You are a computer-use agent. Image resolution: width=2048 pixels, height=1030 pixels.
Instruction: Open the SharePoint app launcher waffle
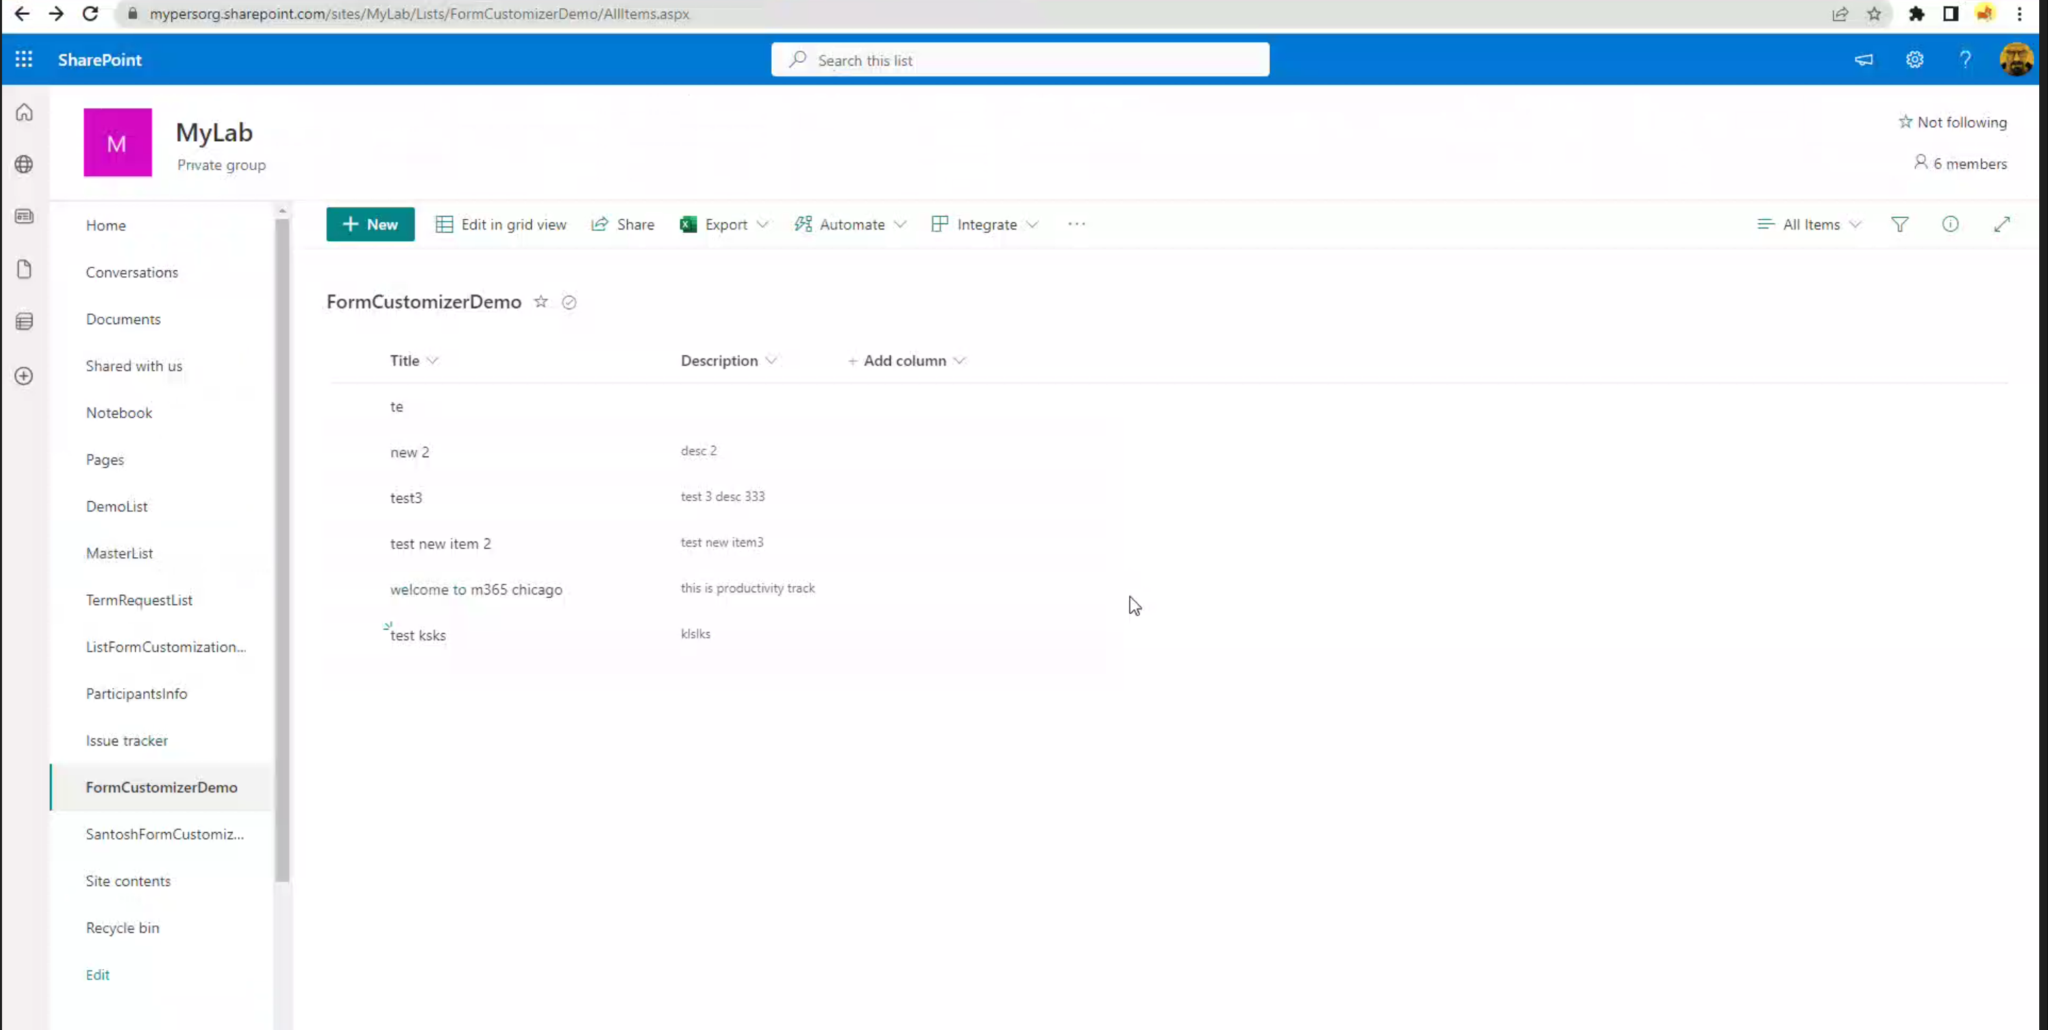point(23,59)
